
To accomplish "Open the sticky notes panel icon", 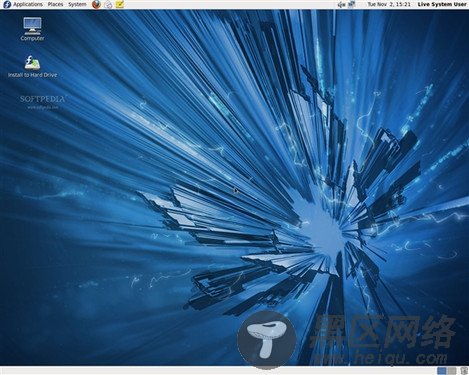I will (120, 4).
